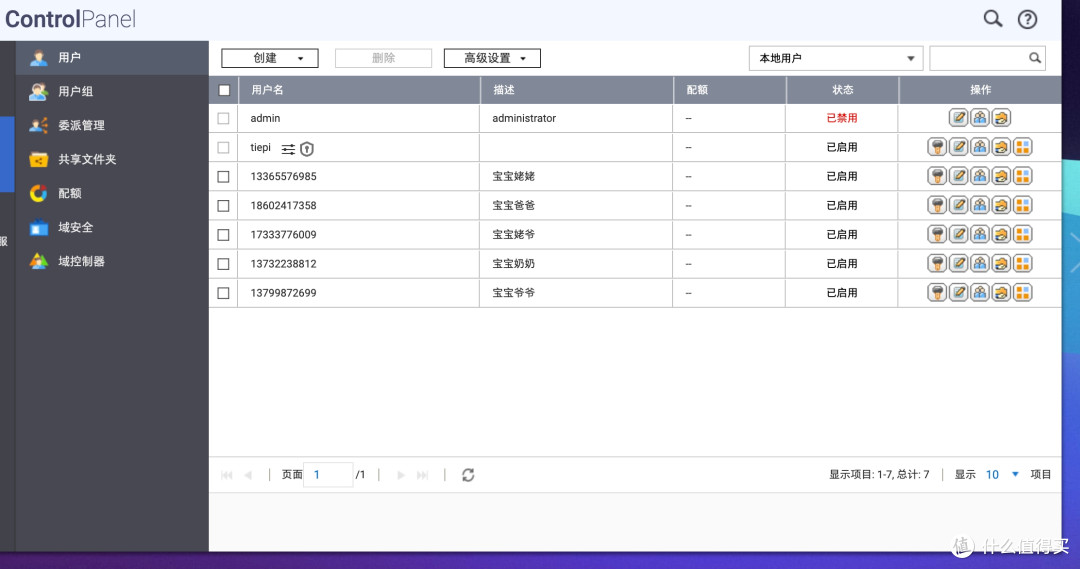Click the magnifier inside the user search field
Image resolution: width=1080 pixels, height=569 pixels.
(1035, 58)
